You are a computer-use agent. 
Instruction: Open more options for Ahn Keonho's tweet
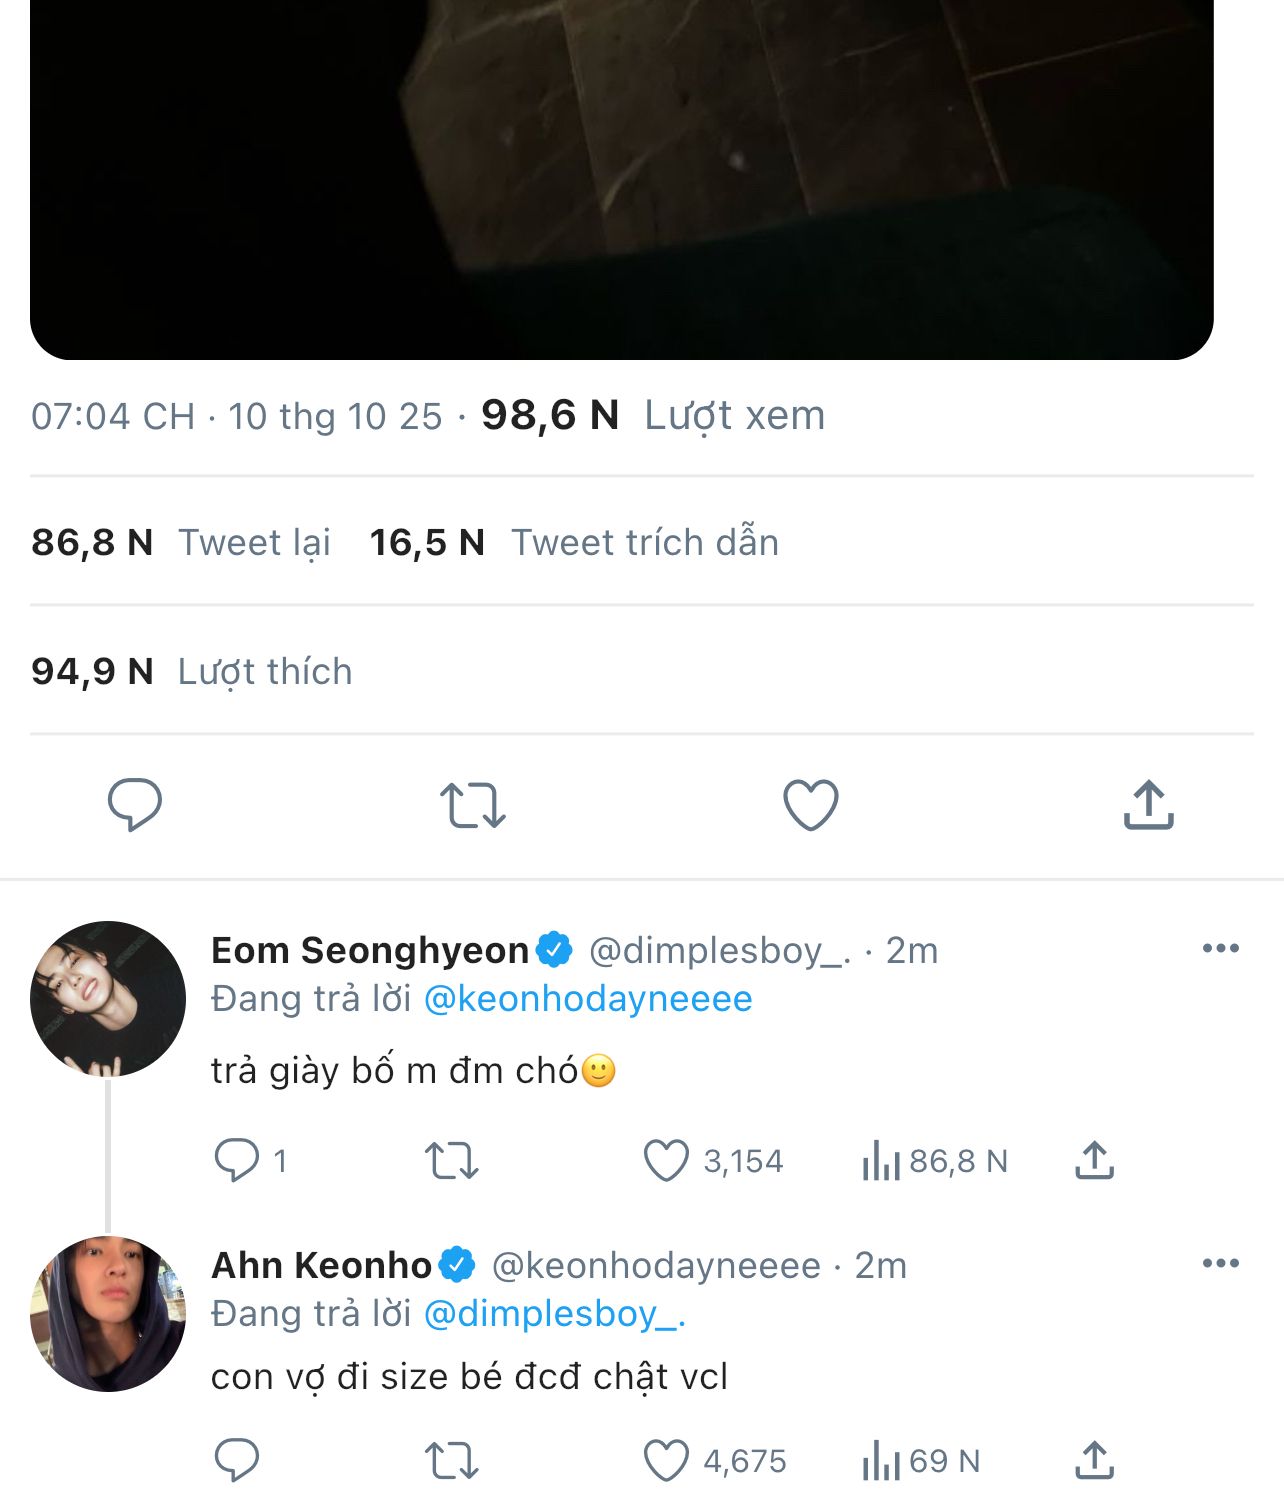click(x=1220, y=1263)
